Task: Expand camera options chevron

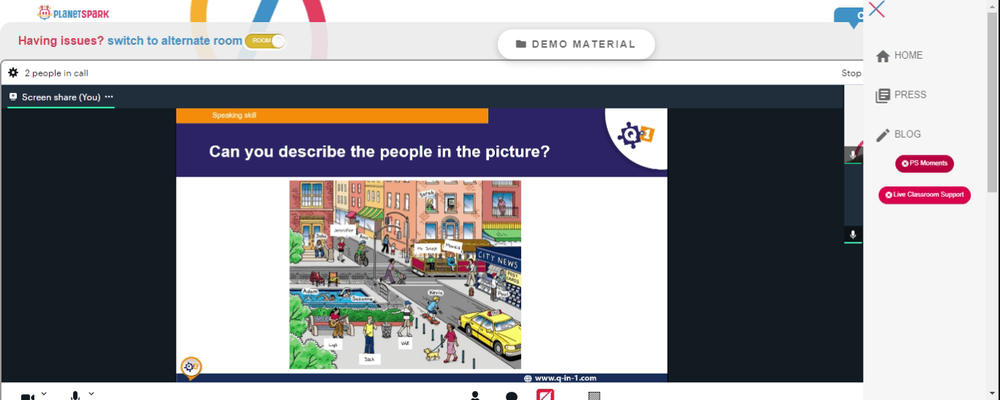Action: 43,394
